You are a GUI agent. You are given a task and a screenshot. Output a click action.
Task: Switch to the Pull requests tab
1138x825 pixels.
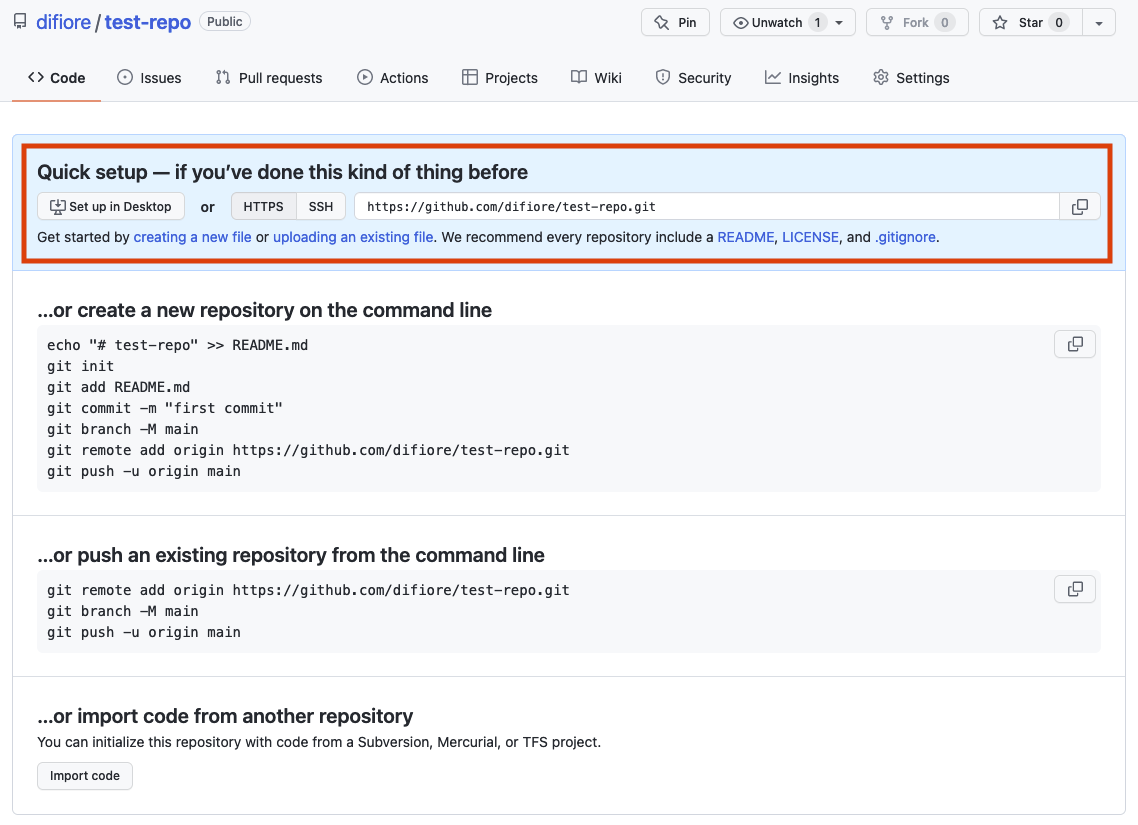[x=269, y=78]
